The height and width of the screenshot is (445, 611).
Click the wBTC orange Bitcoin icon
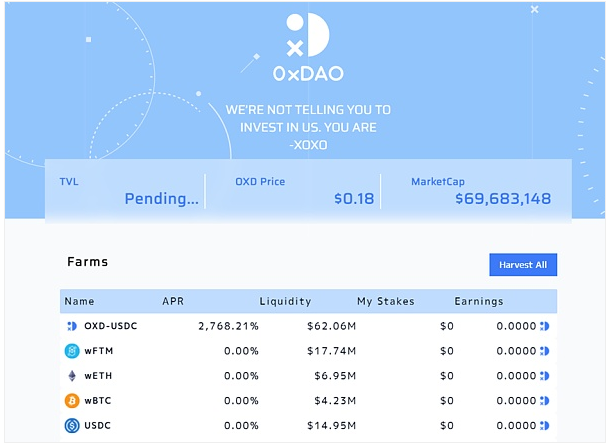point(72,401)
